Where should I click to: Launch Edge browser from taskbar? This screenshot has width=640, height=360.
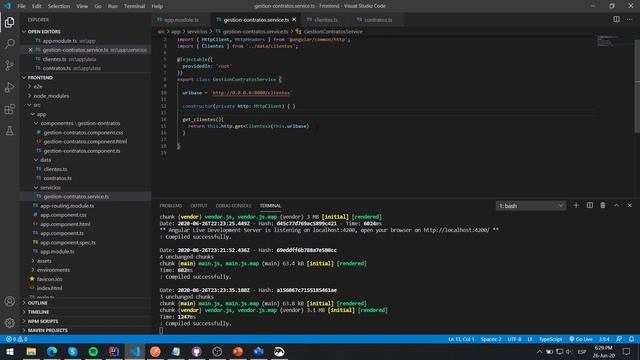tap(52, 351)
